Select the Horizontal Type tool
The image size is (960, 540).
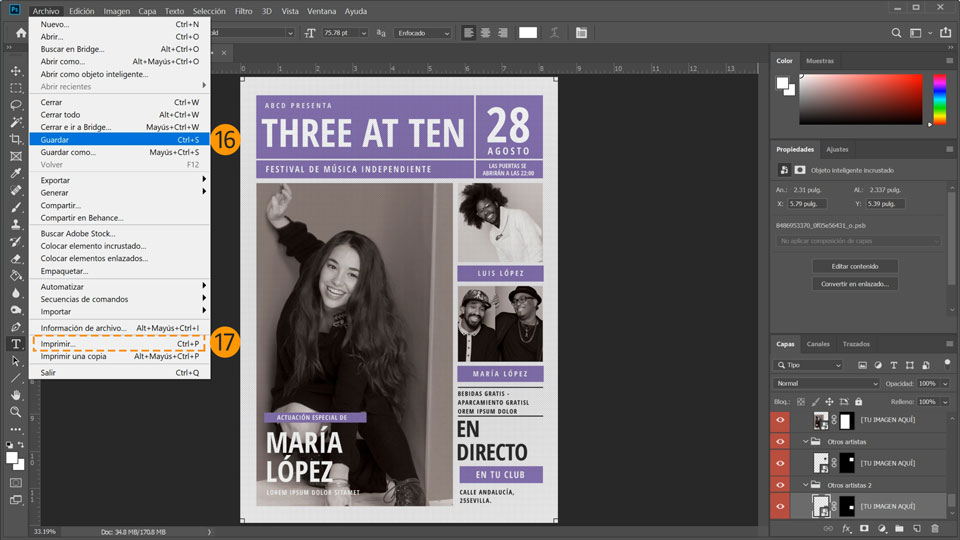point(16,343)
